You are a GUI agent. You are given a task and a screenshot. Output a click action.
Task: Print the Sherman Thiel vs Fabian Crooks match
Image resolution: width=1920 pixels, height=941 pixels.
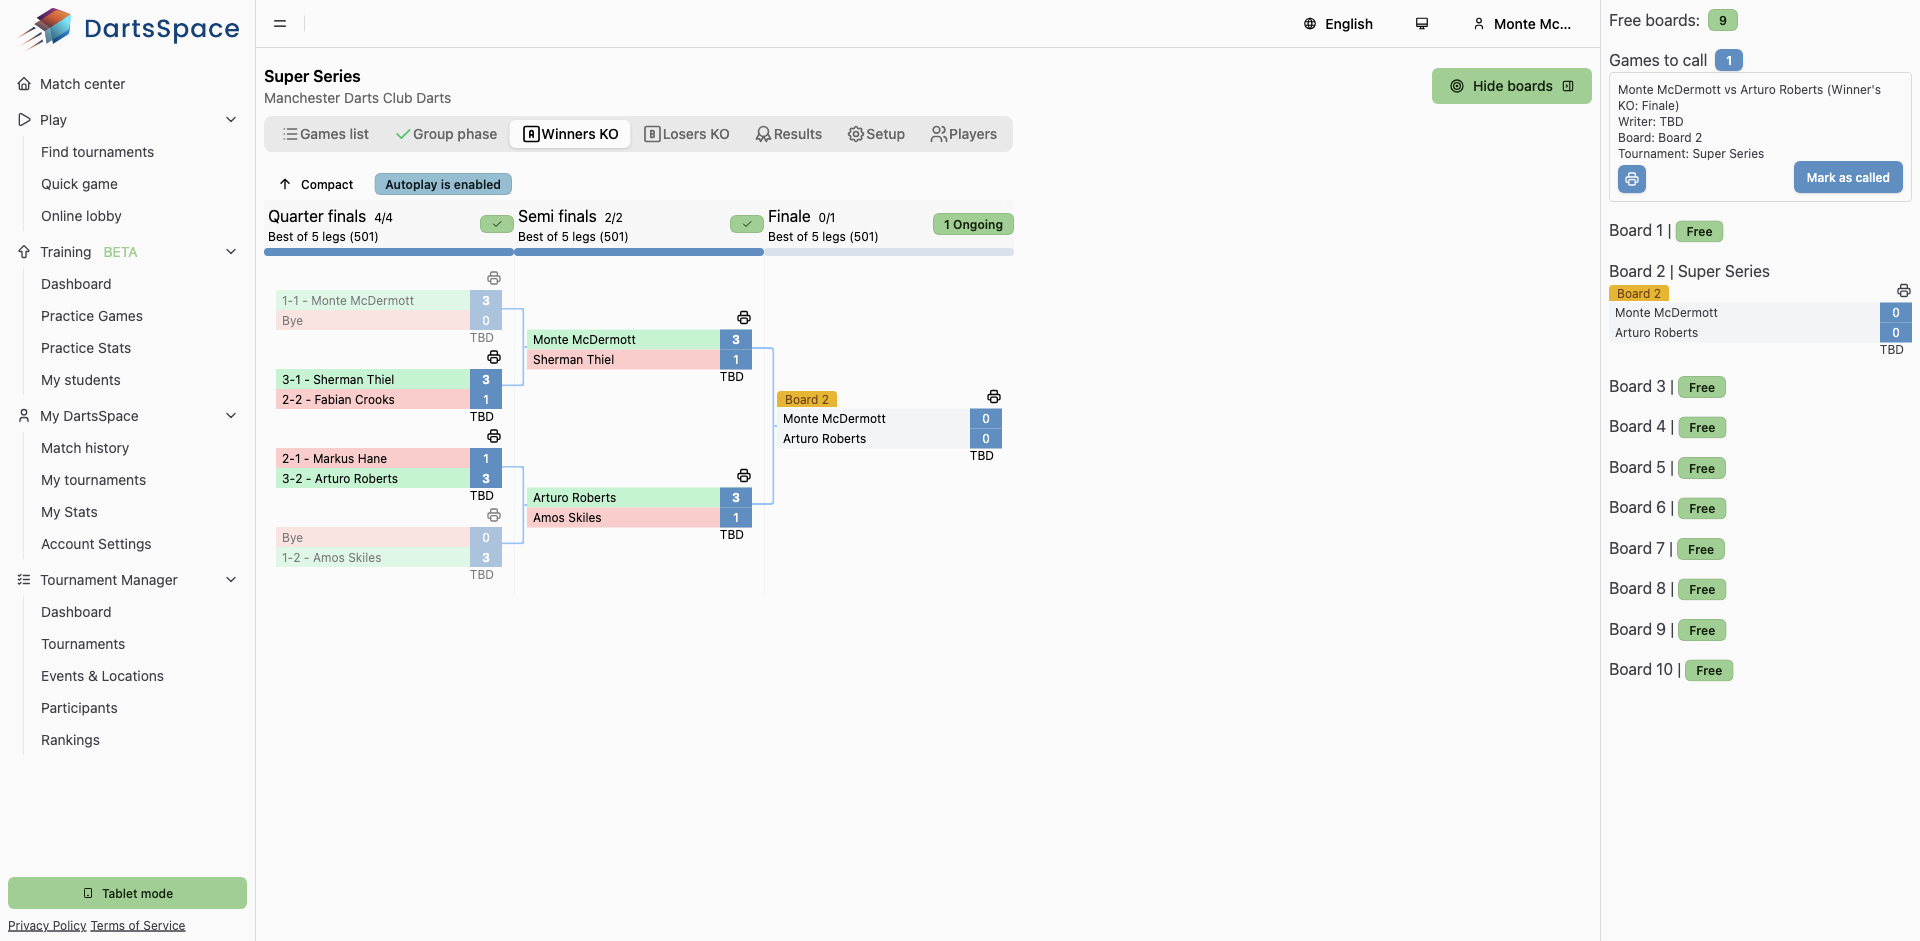(493, 357)
